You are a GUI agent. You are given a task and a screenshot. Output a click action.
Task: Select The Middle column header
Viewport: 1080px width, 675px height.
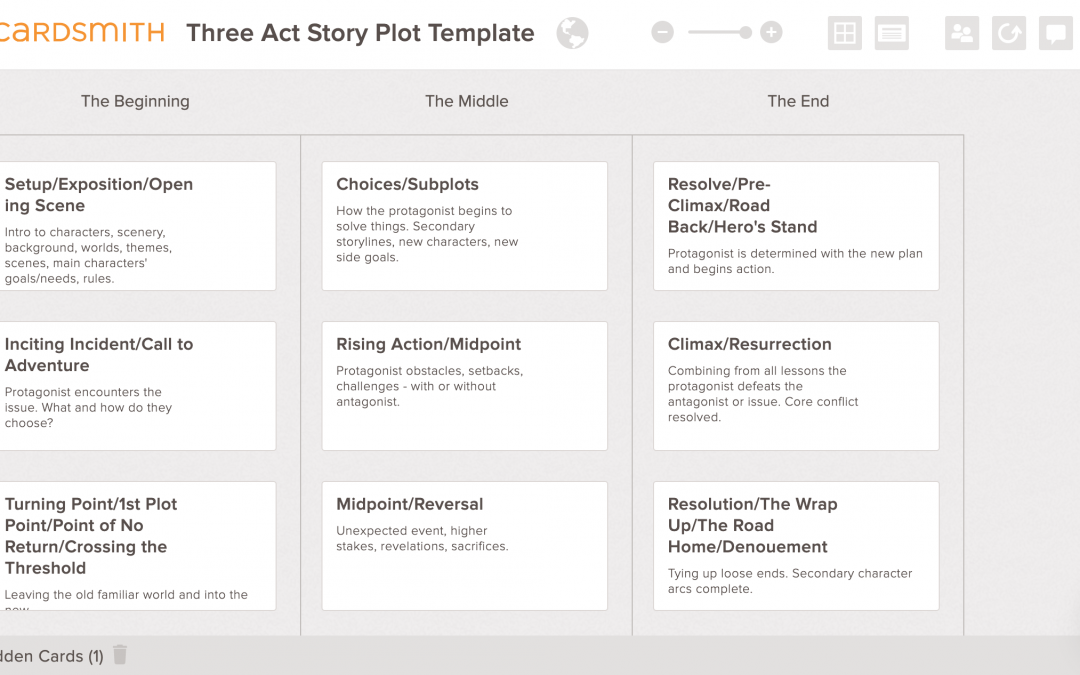[x=466, y=101]
